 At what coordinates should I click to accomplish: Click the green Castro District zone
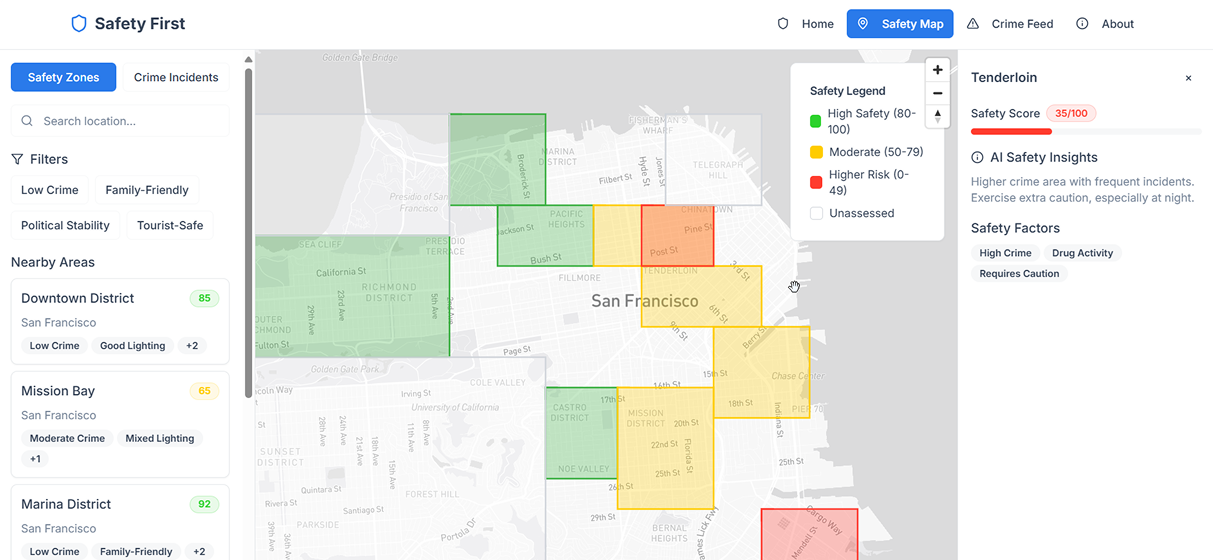tap(581, 433)
